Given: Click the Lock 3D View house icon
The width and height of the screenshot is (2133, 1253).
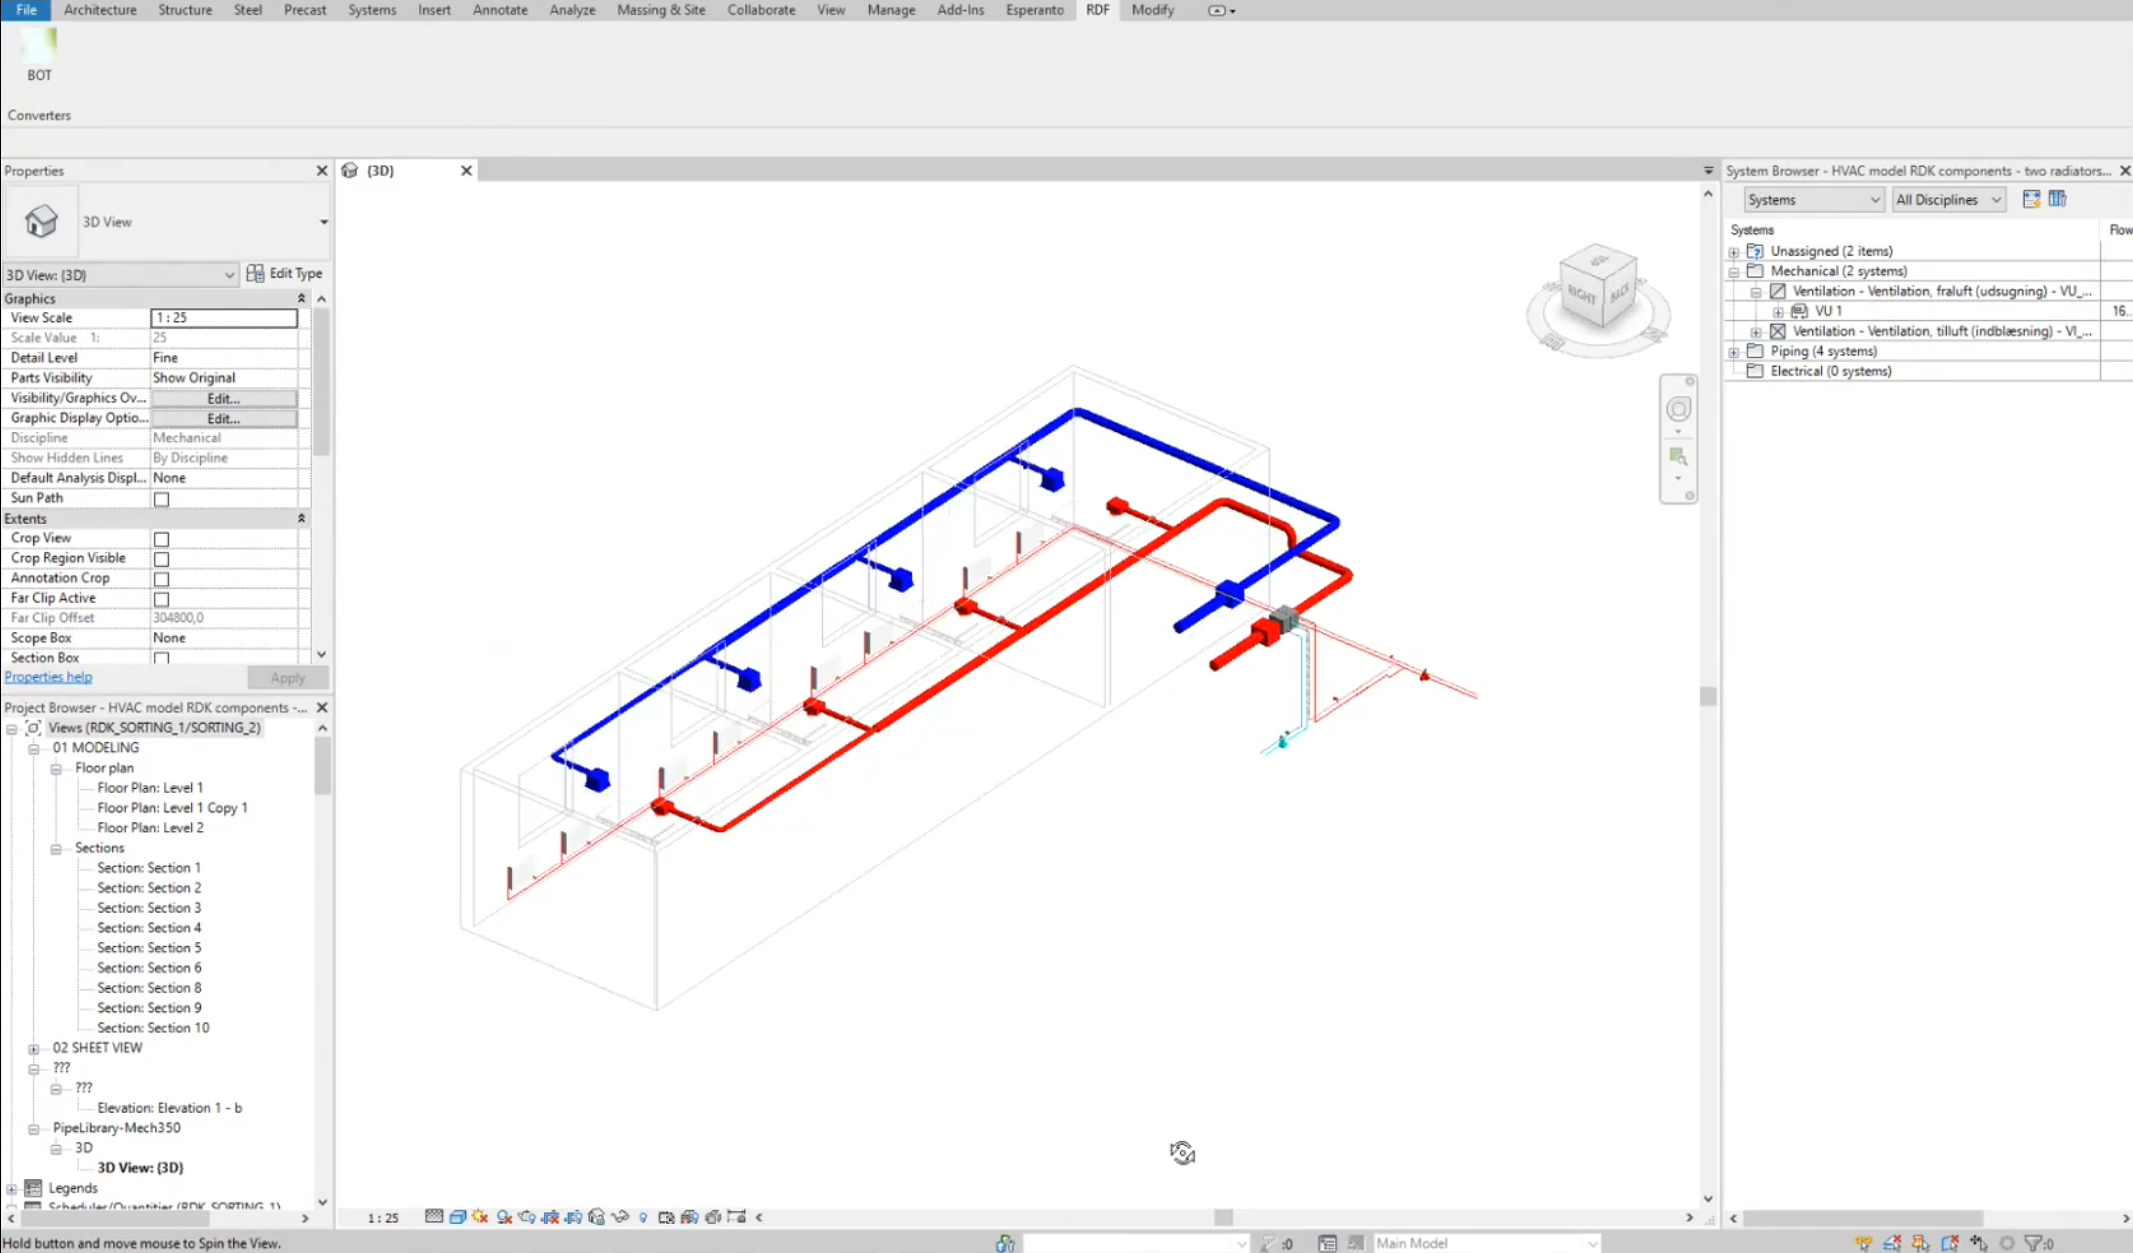Looking at the screenshot, I should (x=597, y=1217).
